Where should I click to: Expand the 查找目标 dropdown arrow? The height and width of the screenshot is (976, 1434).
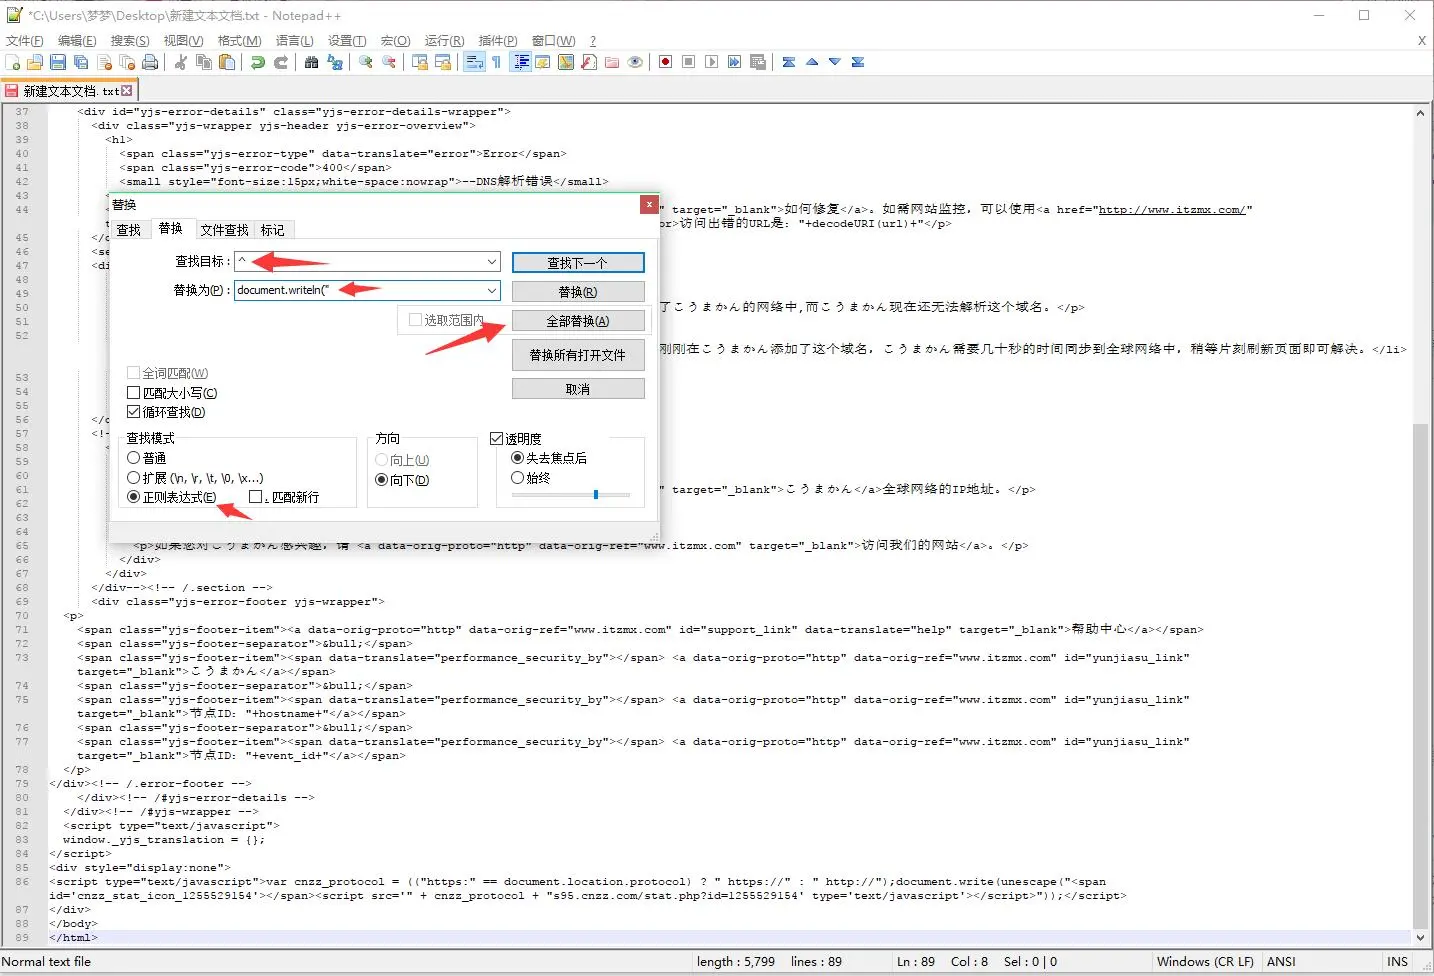pos(491,262)
